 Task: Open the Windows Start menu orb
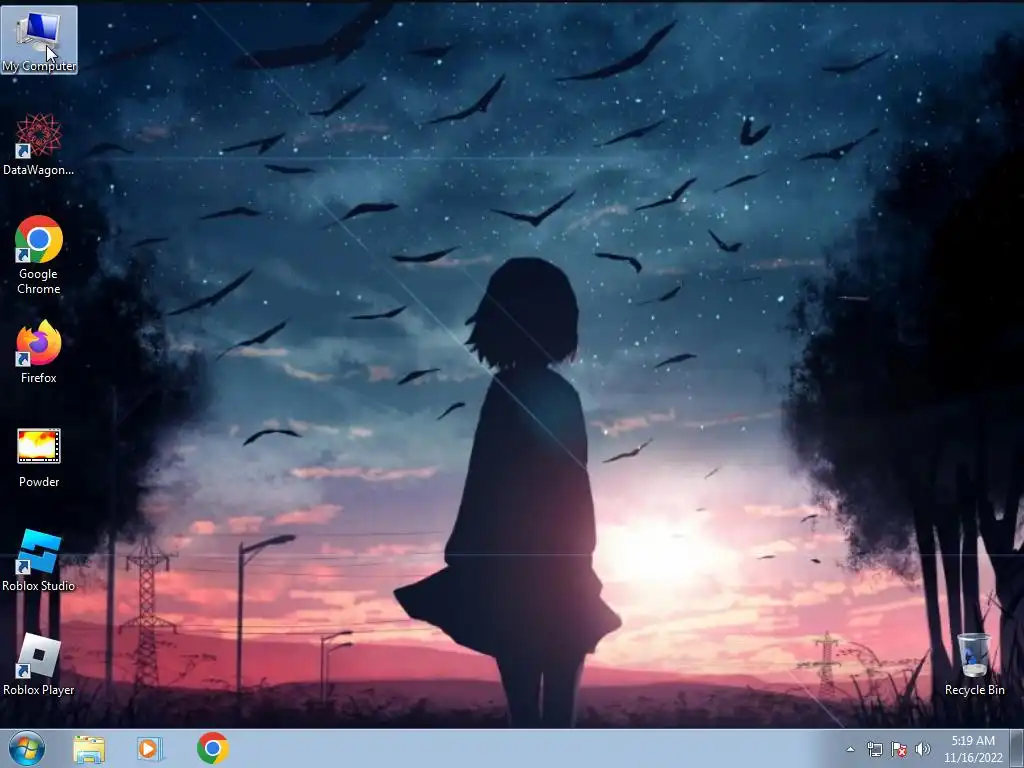27,748
